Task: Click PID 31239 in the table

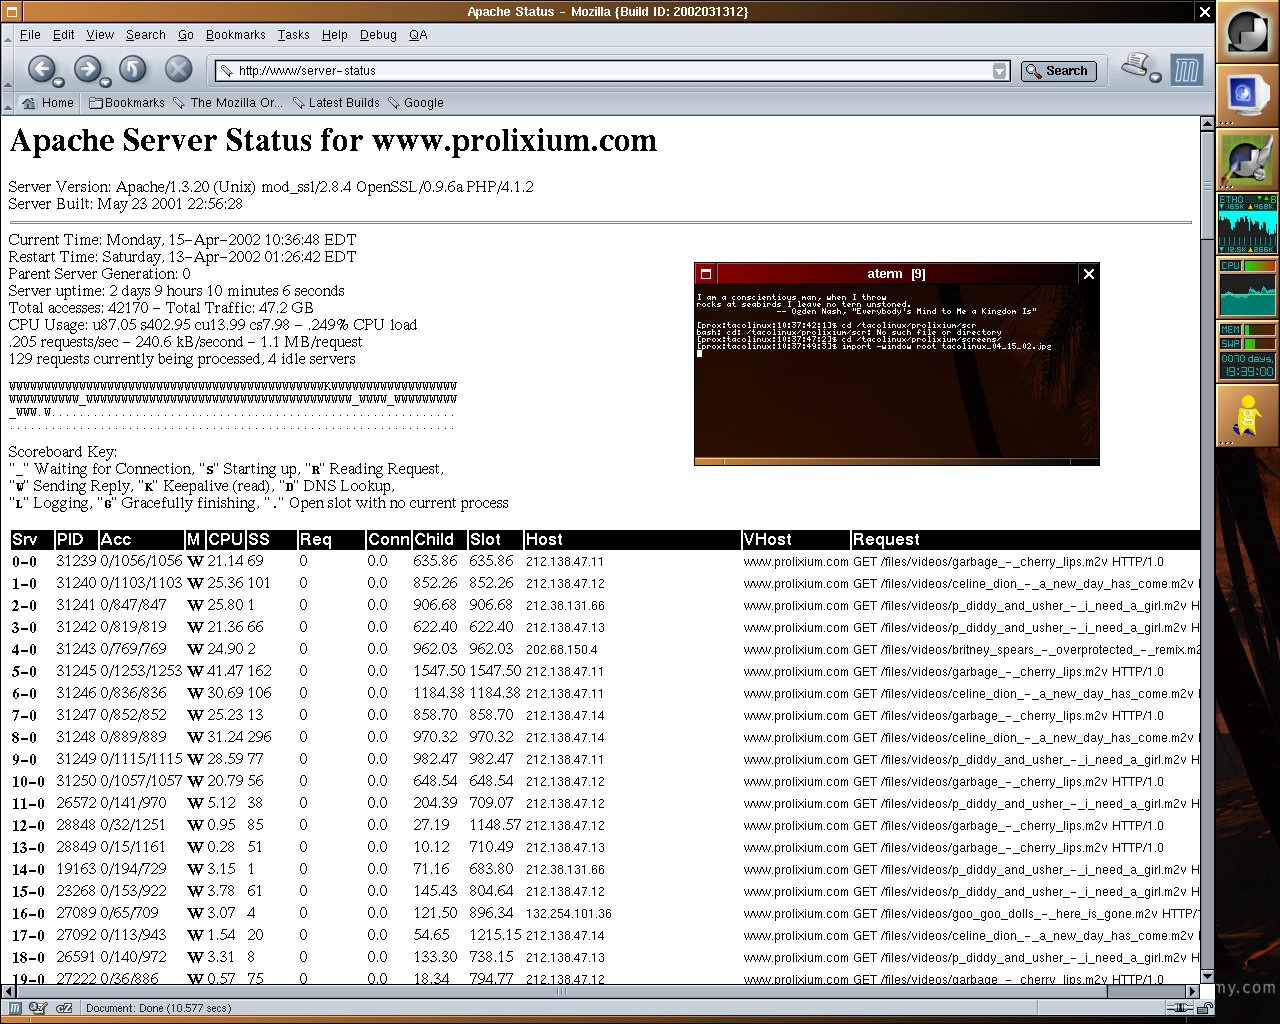Action: (76, 561)
